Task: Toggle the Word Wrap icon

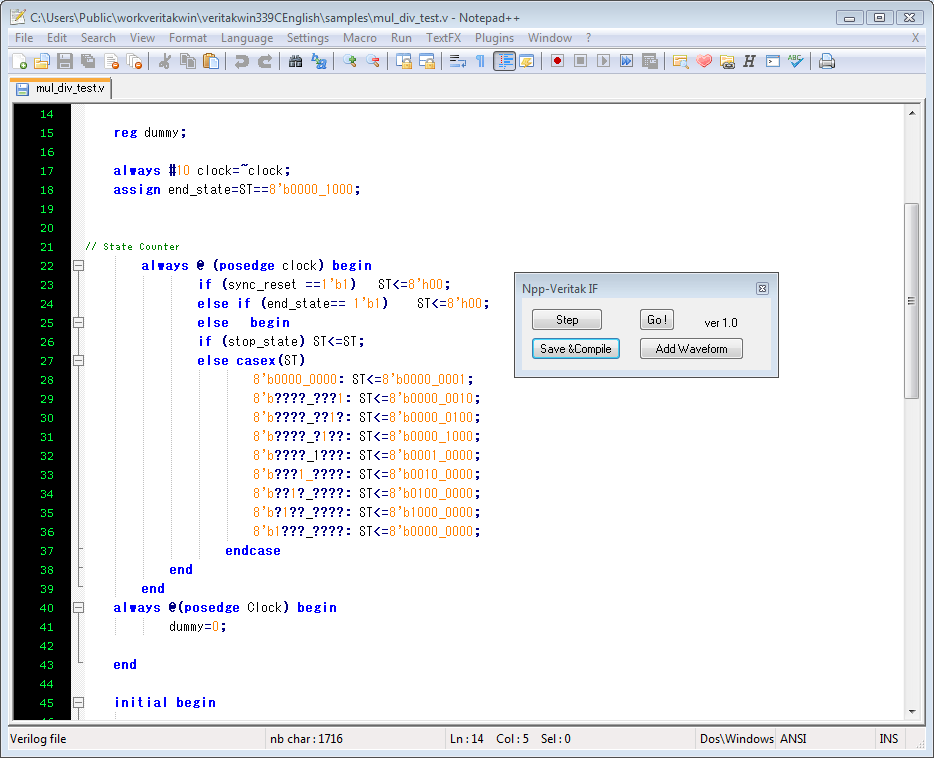Action: click(x=457, y=61)
